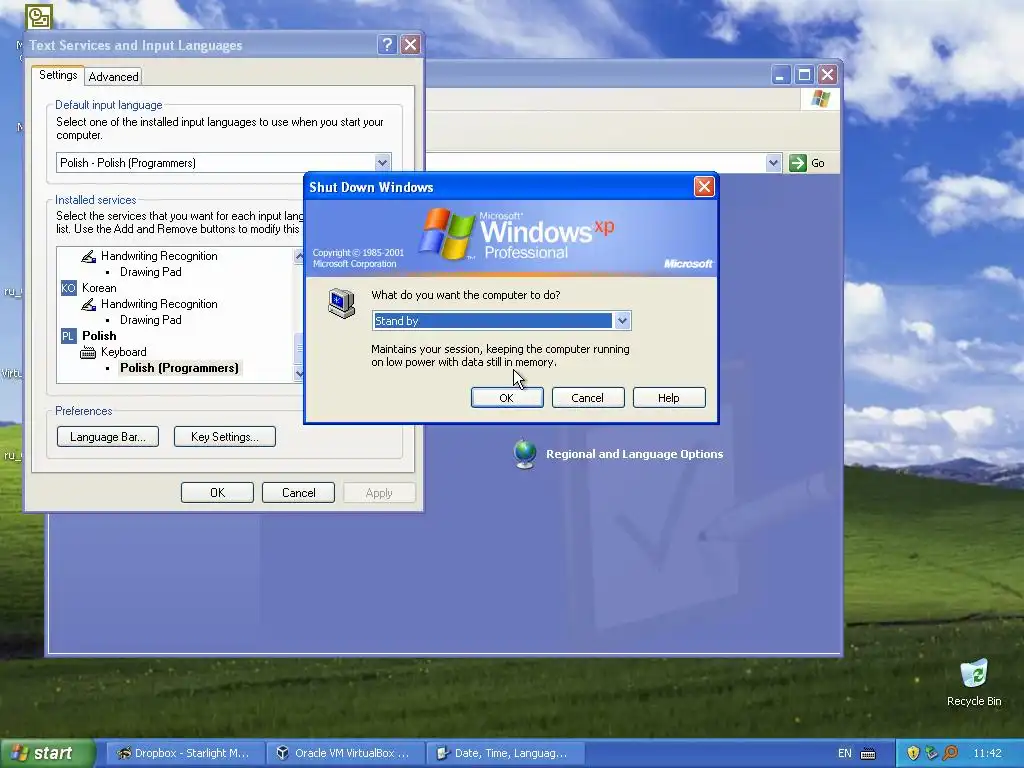Maximize the Control Panel window

click(804, 74)
